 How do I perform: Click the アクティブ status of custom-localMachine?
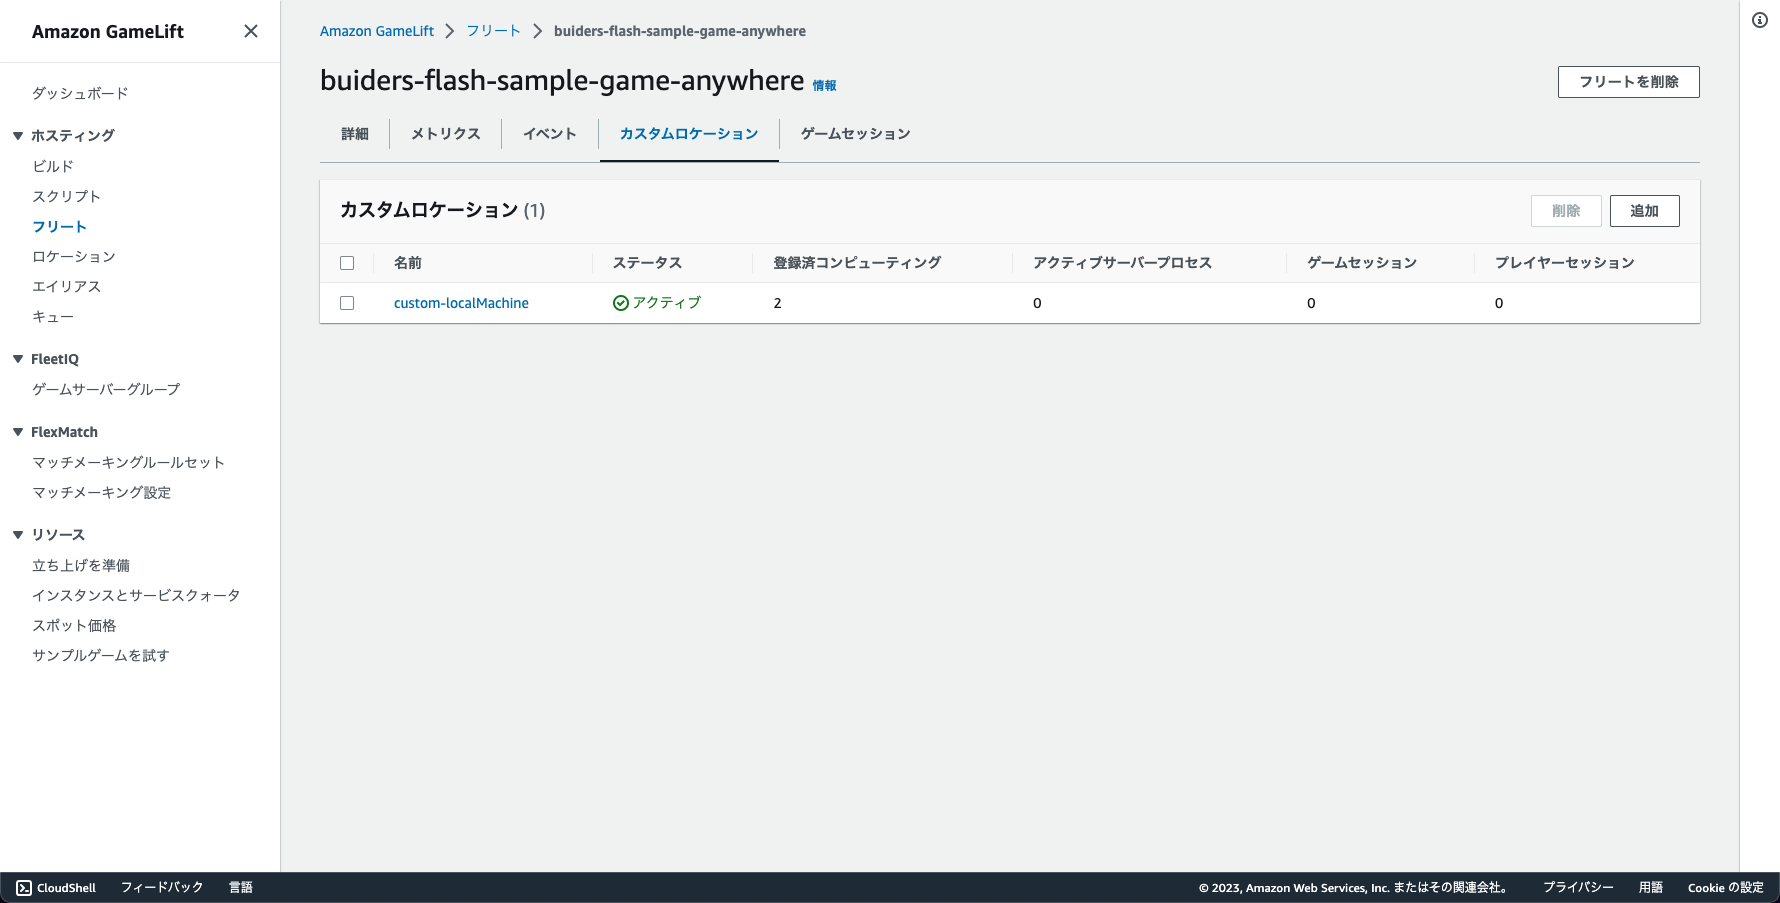657,303
